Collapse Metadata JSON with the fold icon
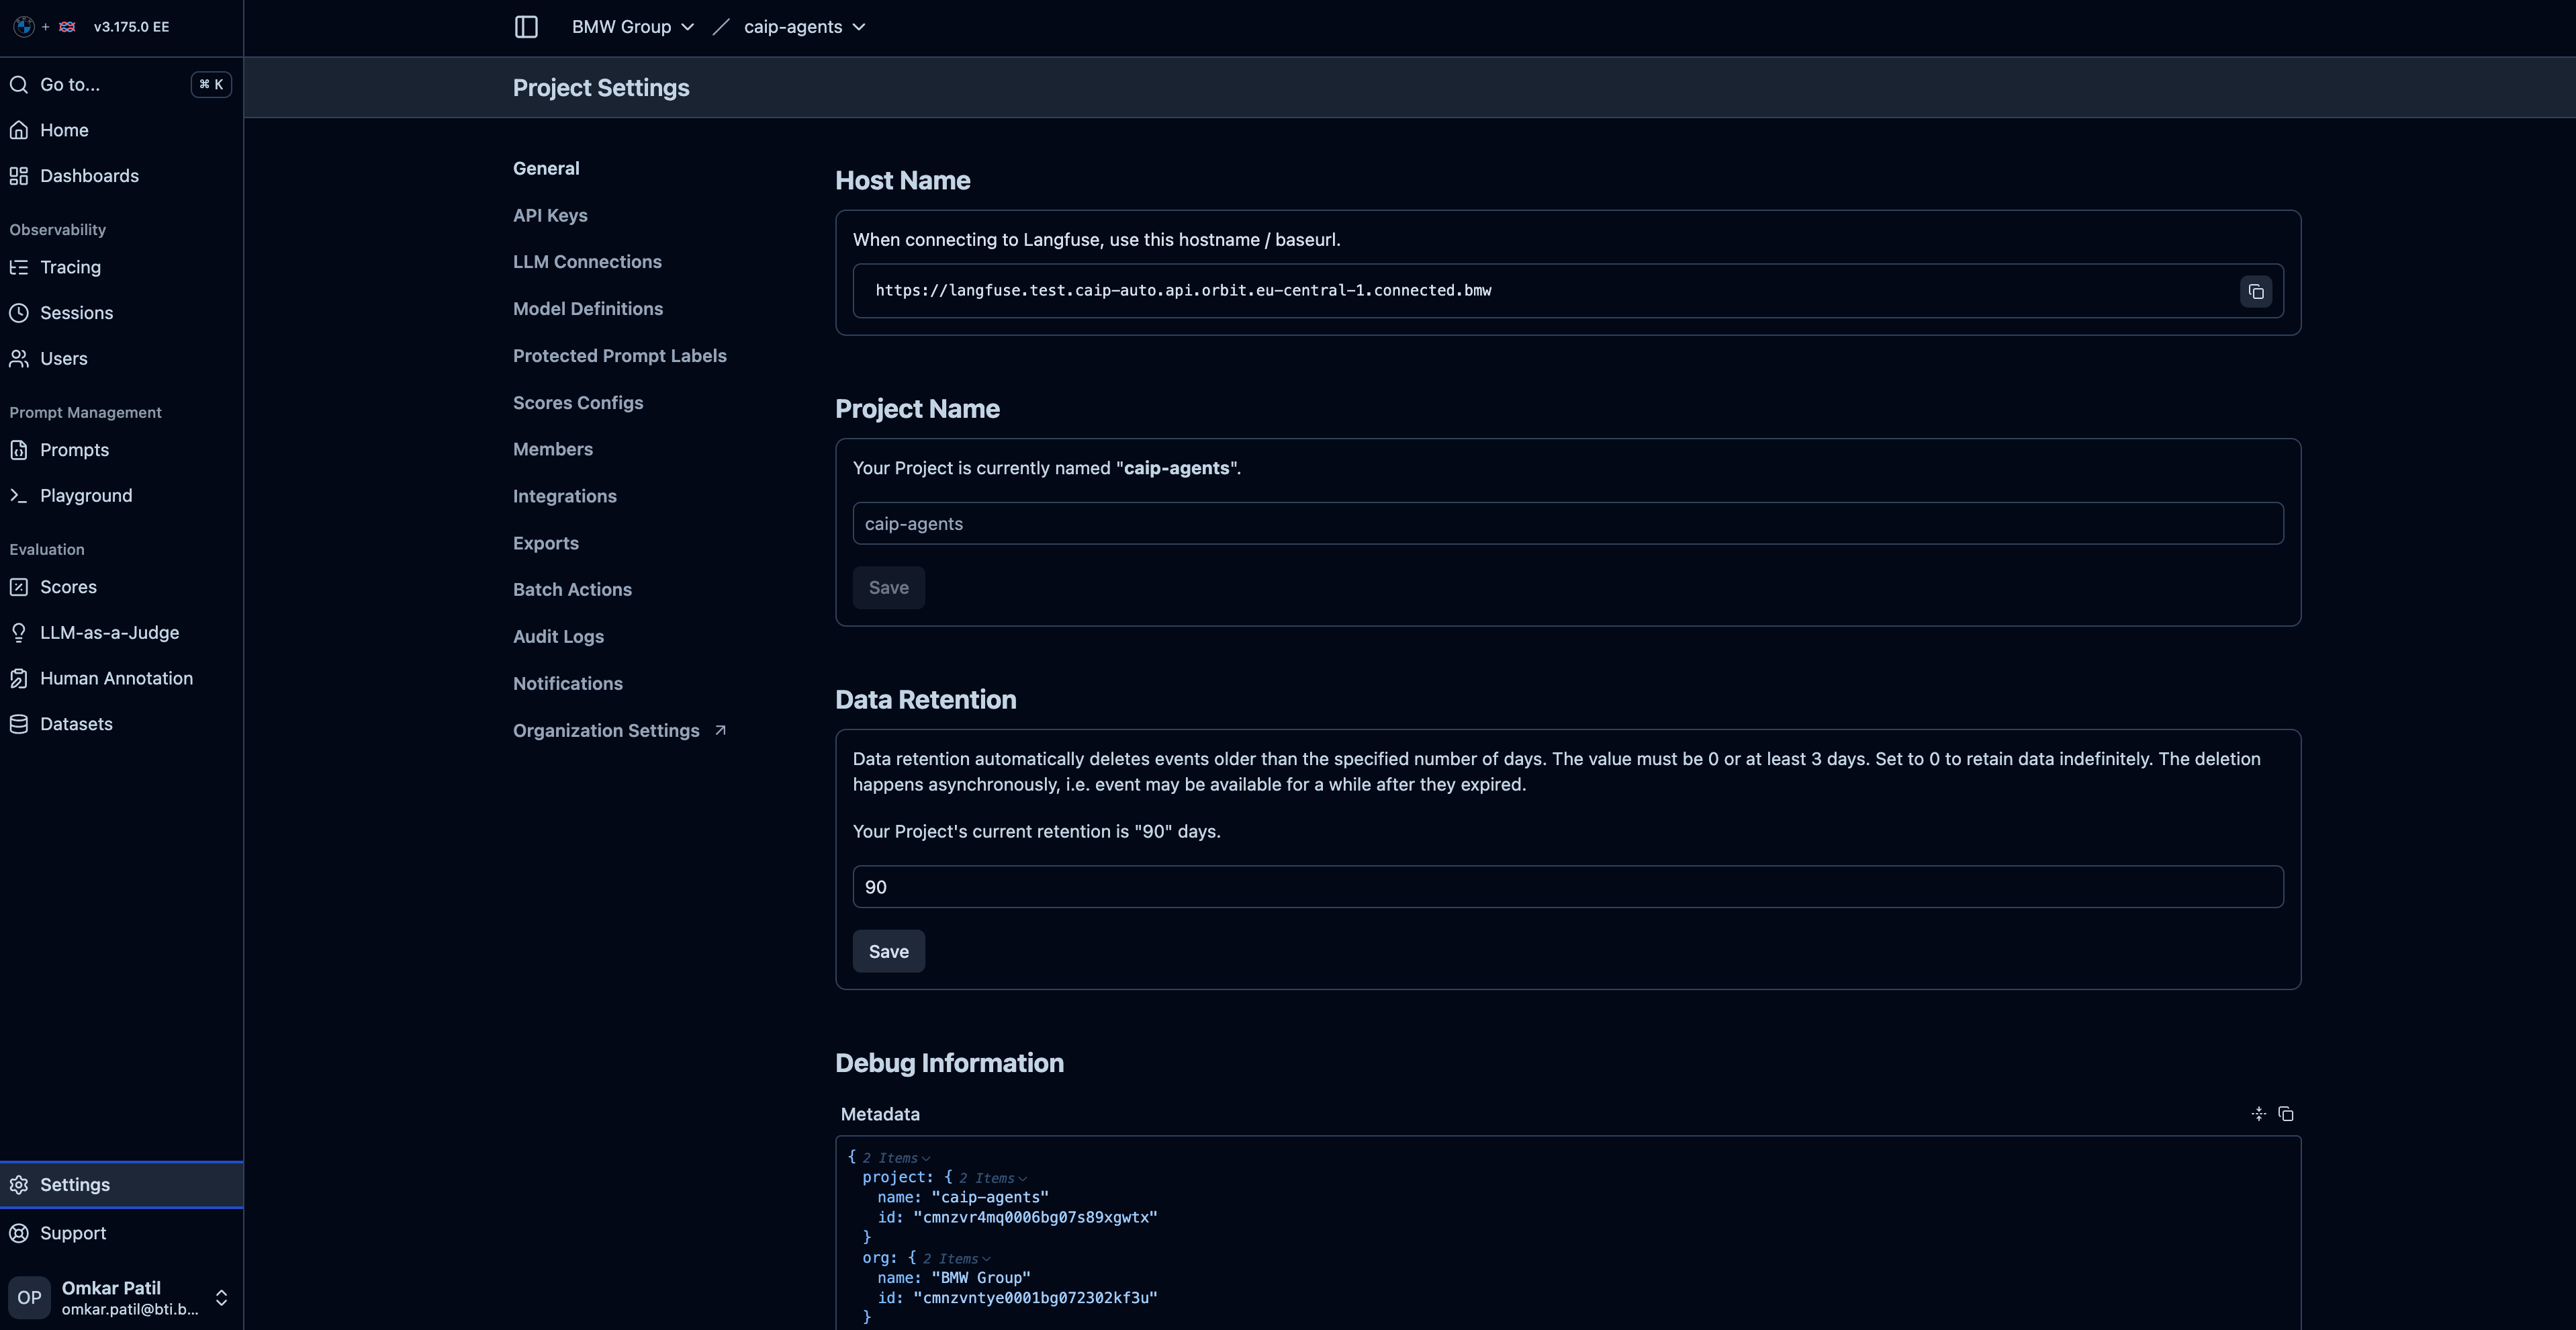Viewport: 2576px width, 1330px height. pyautogui.click(x=2259, y=1114)
